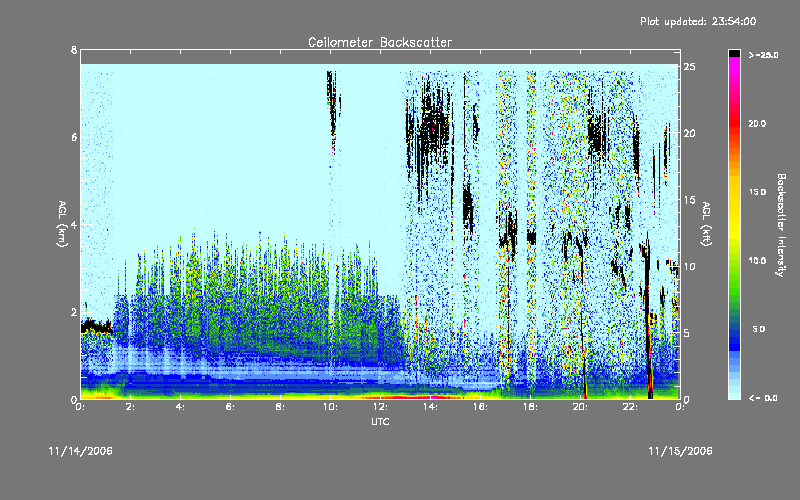This screenshot has width=800, height=500.
Task: Click the "AGL (kft)" right axis label
Action: (x=706, y=224)
